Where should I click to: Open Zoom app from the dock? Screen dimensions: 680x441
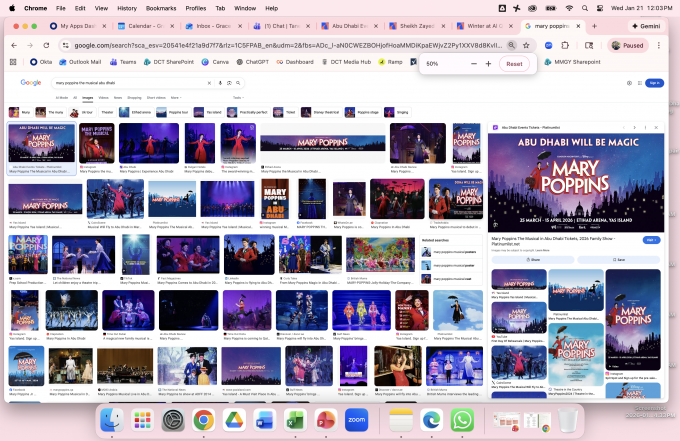pyautogui.click(x=357, y=420)
